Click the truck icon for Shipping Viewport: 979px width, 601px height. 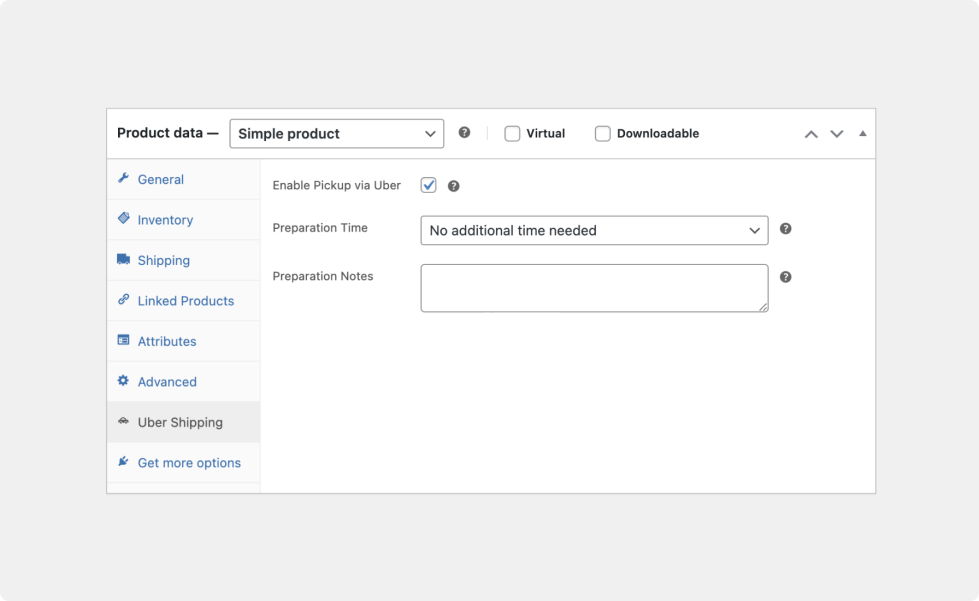(x=123, y=260)
